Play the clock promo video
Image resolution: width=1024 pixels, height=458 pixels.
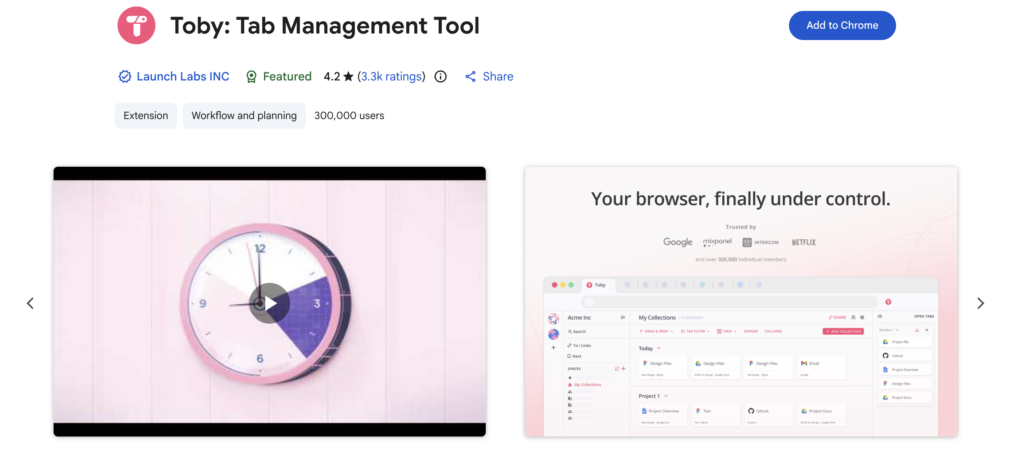pyautogui.click(x=269, y=303)
